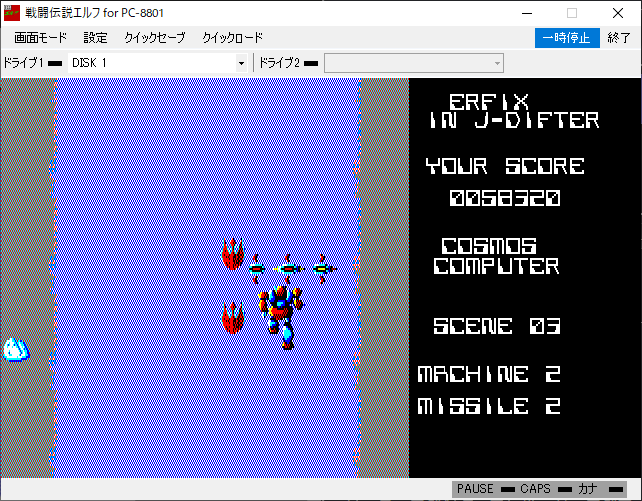Click the 一時停止 pause button
This screenshot has height=501, width=642.
567,38
